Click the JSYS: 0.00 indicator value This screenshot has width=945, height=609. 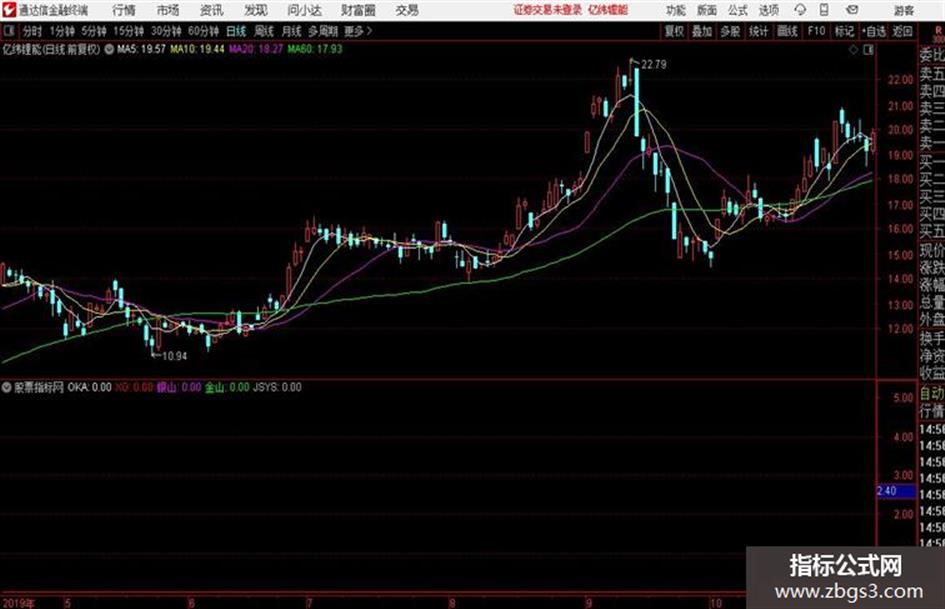click(277, 387)
